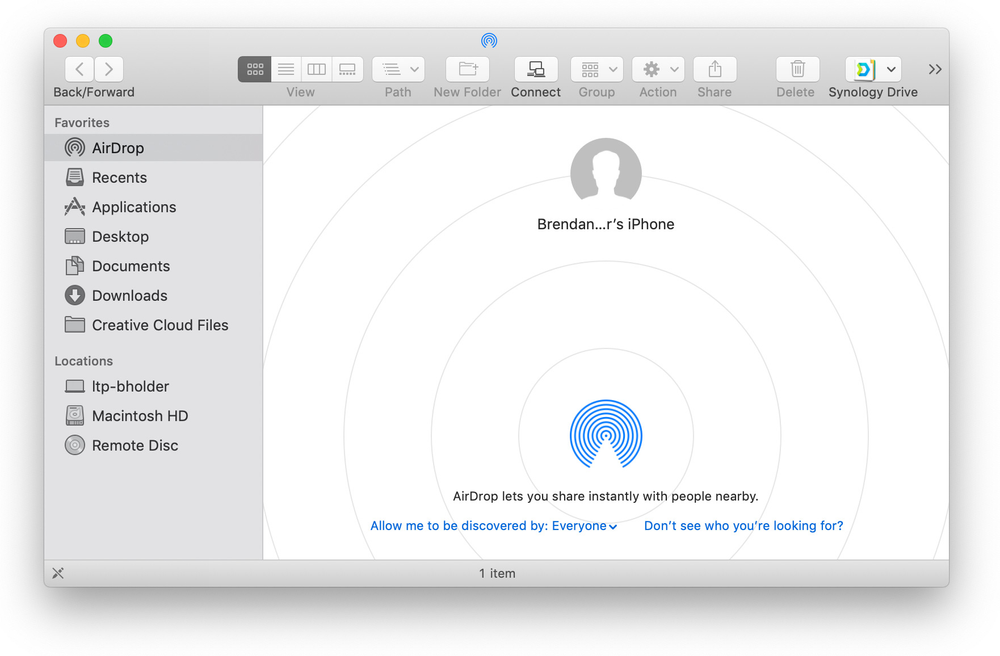1000x656 pixels.
Task: Select the iPhone contact avatar
Action: pos(606,171)
